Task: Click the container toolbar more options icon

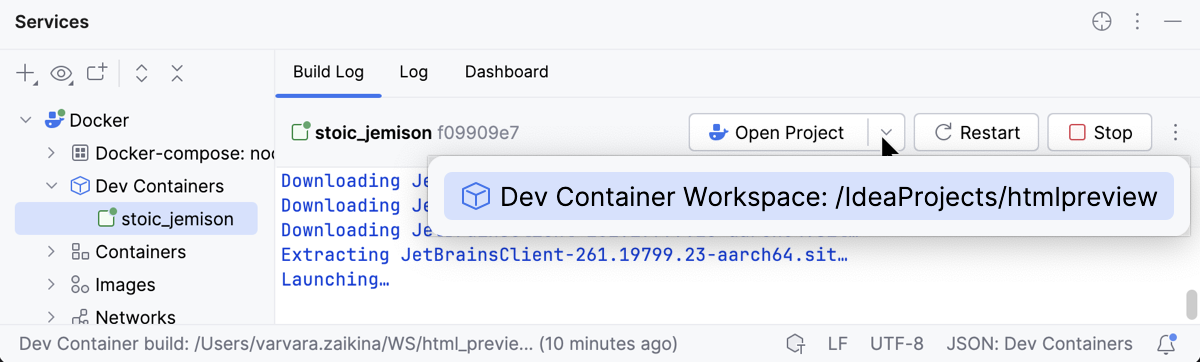Action: (1176, 132)
